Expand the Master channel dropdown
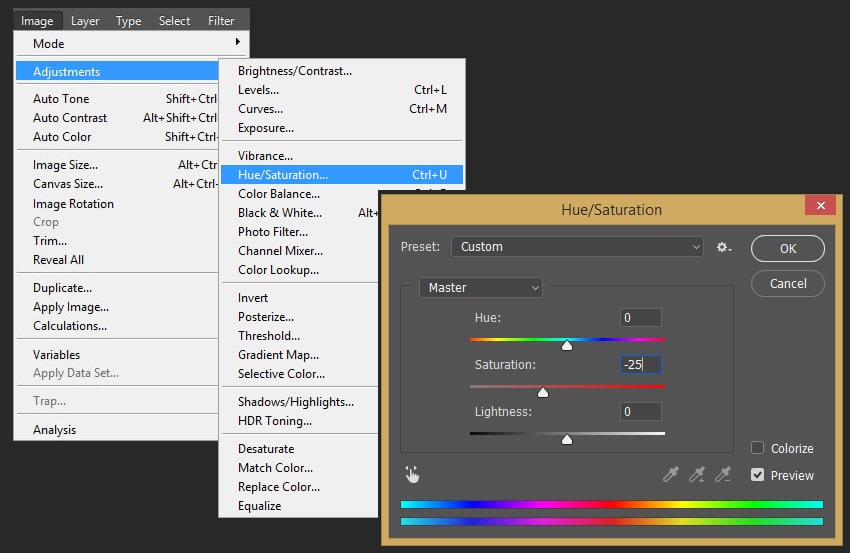Screen dimensions: 850x553 (x=481, y=288)
